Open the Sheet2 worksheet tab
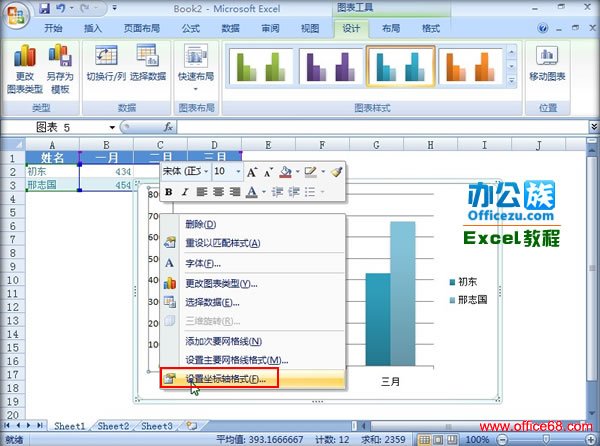 pyautogui.click(x=113, y=426)
